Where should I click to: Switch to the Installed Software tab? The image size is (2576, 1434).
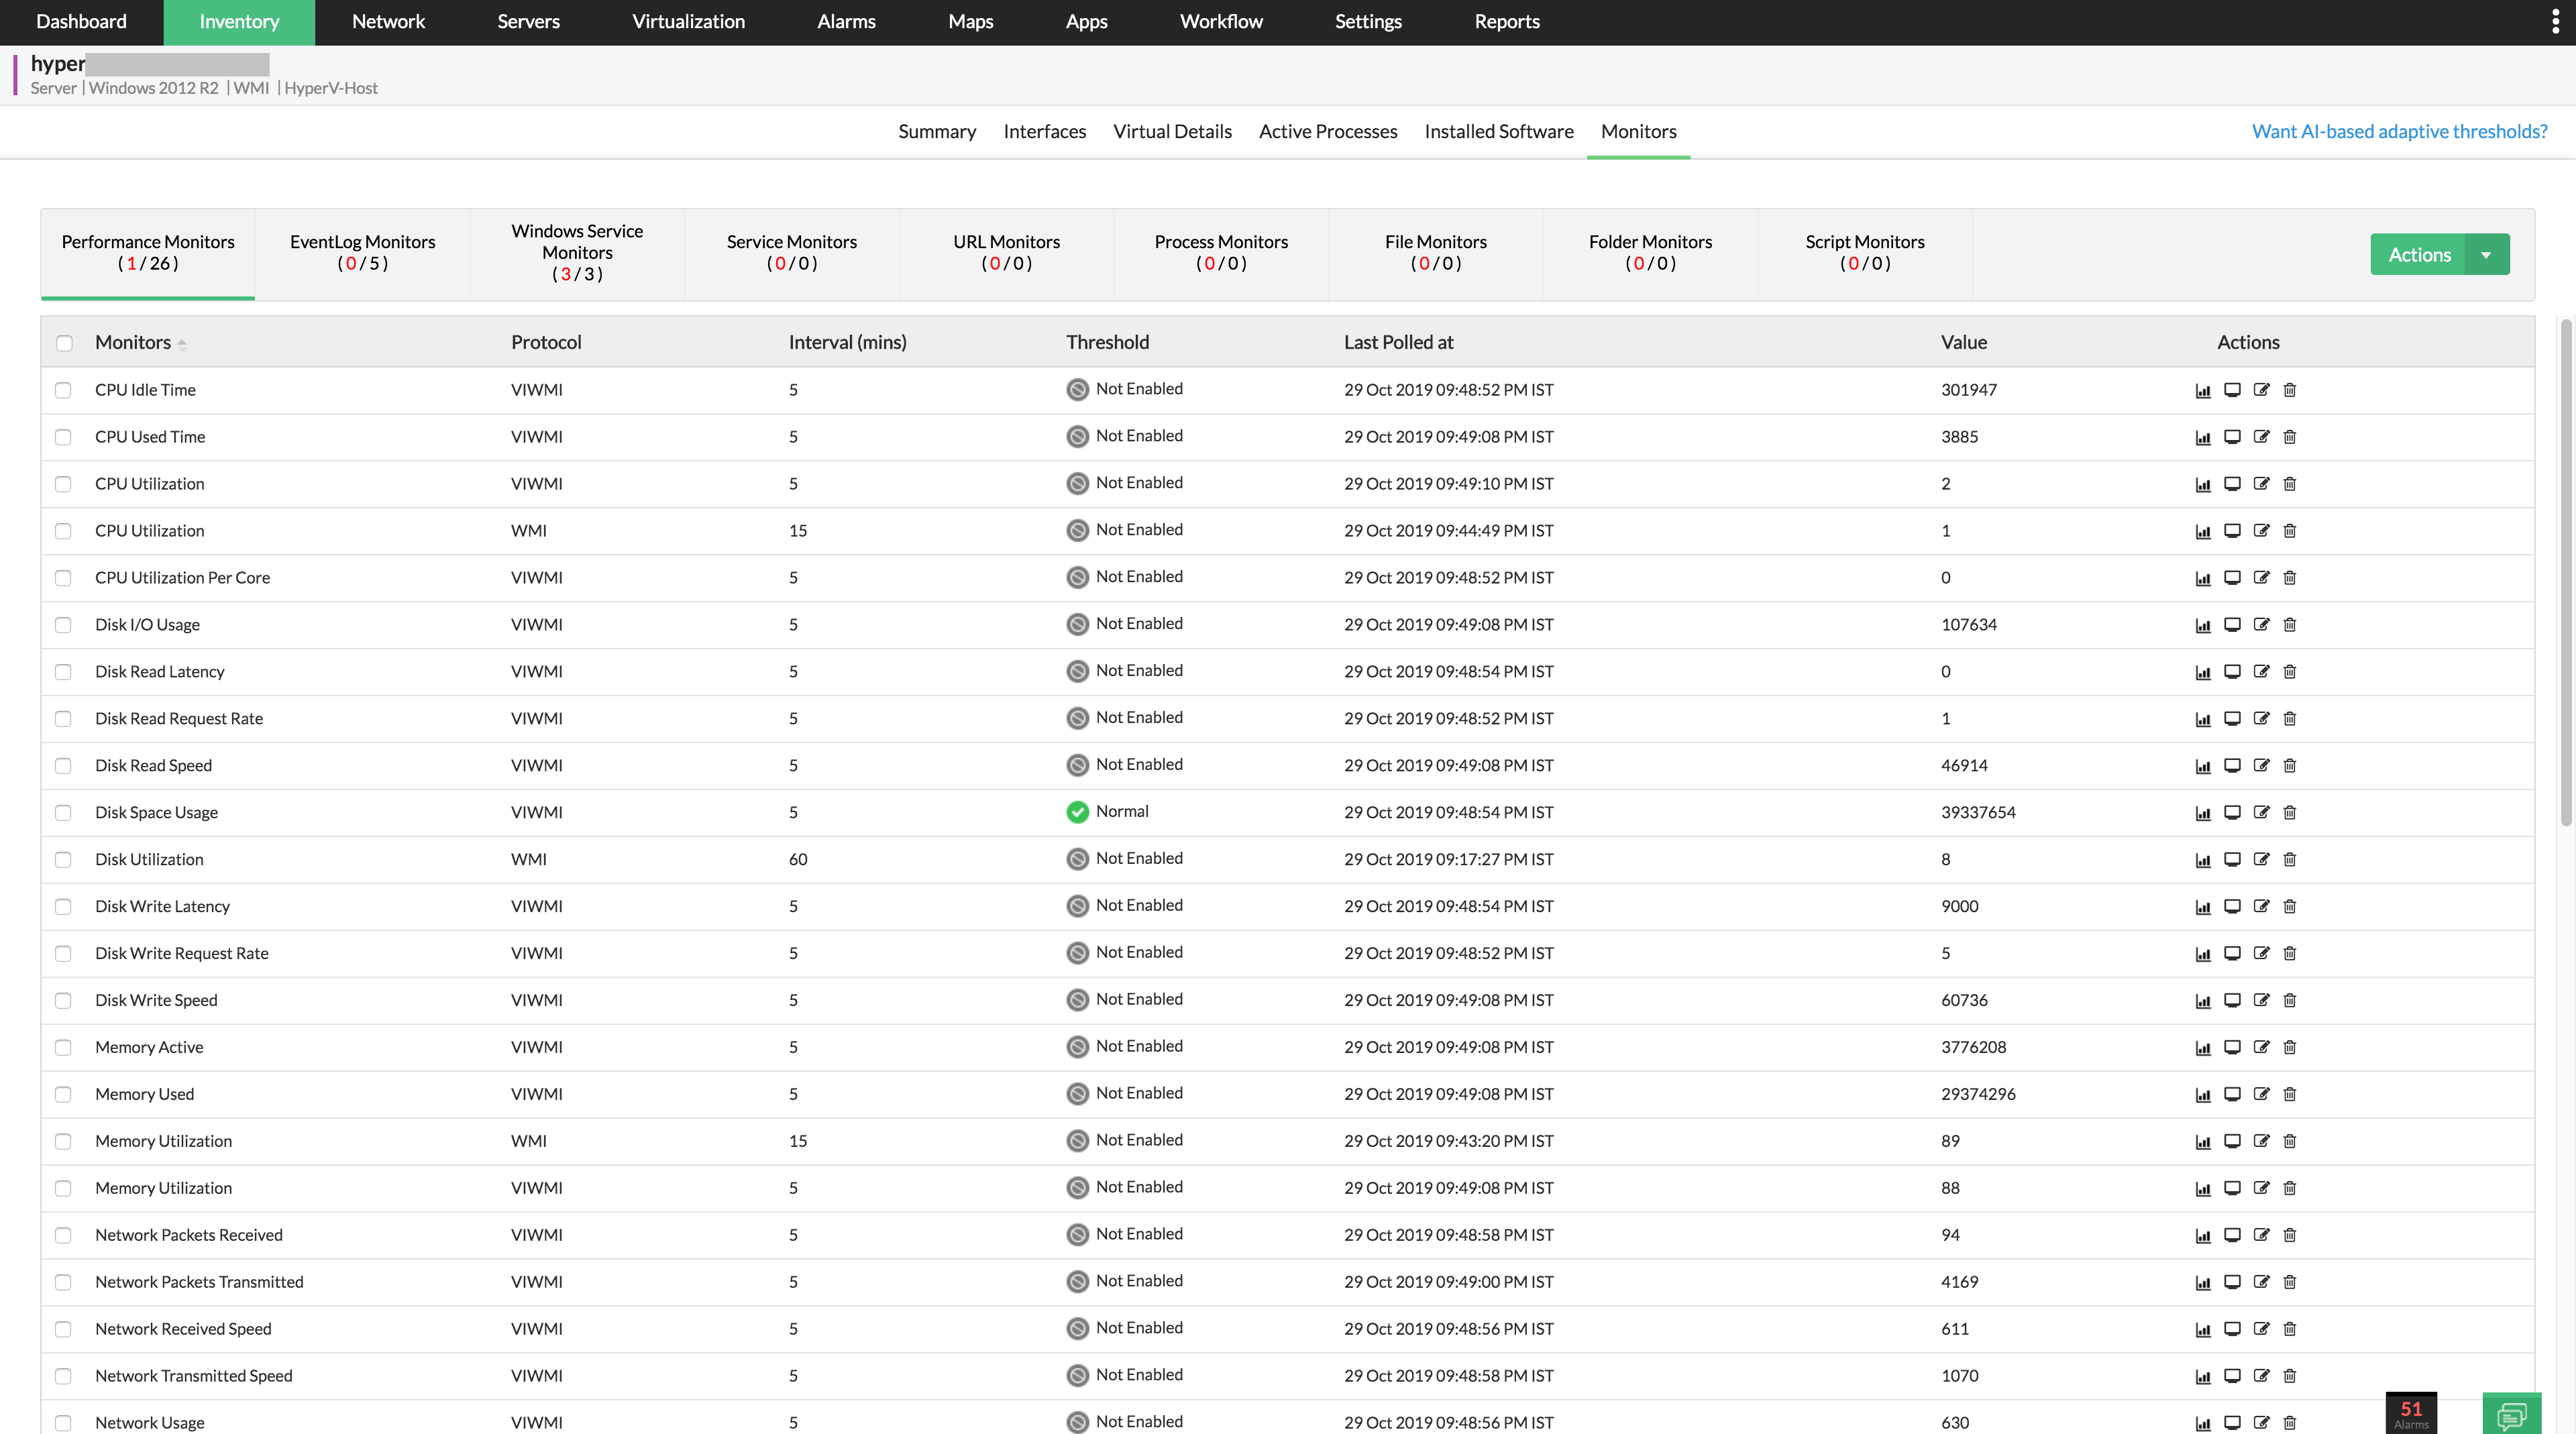(x=1498, y=131)
